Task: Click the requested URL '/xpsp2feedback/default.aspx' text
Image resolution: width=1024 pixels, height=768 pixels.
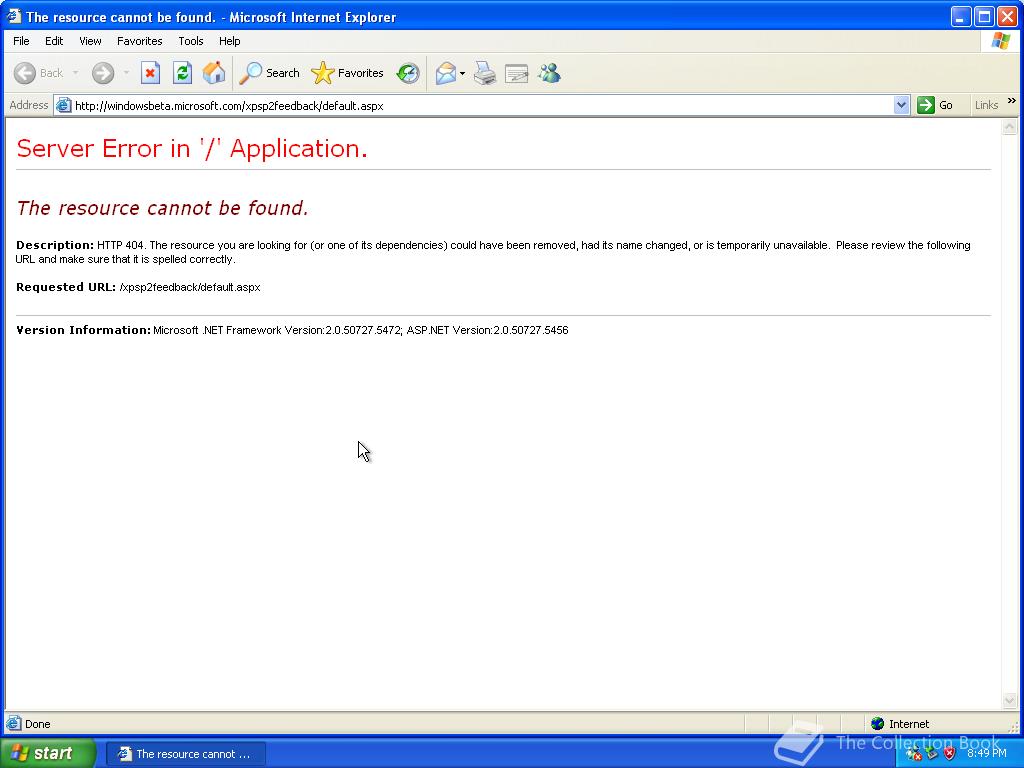Action: click(x=190, y=287)
